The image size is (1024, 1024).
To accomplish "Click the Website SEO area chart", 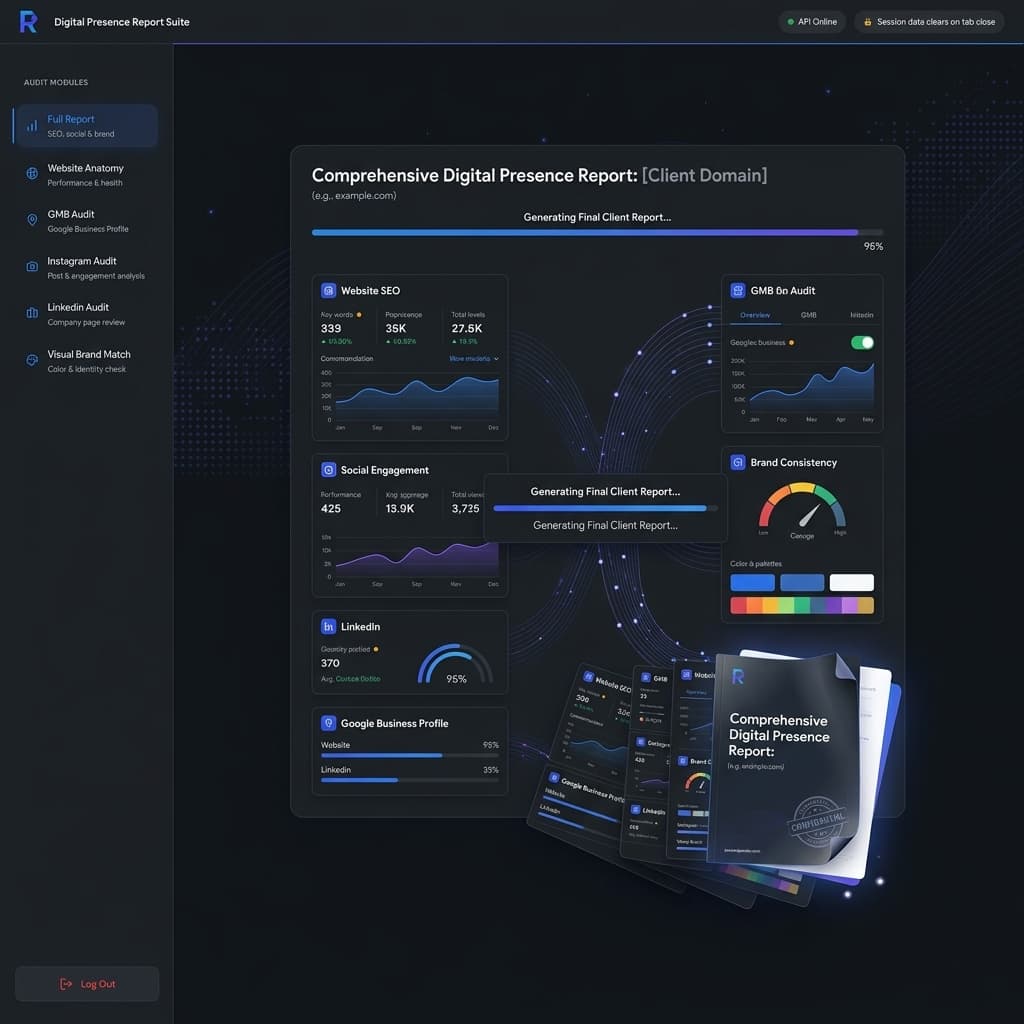I will (x=417, y=396).
